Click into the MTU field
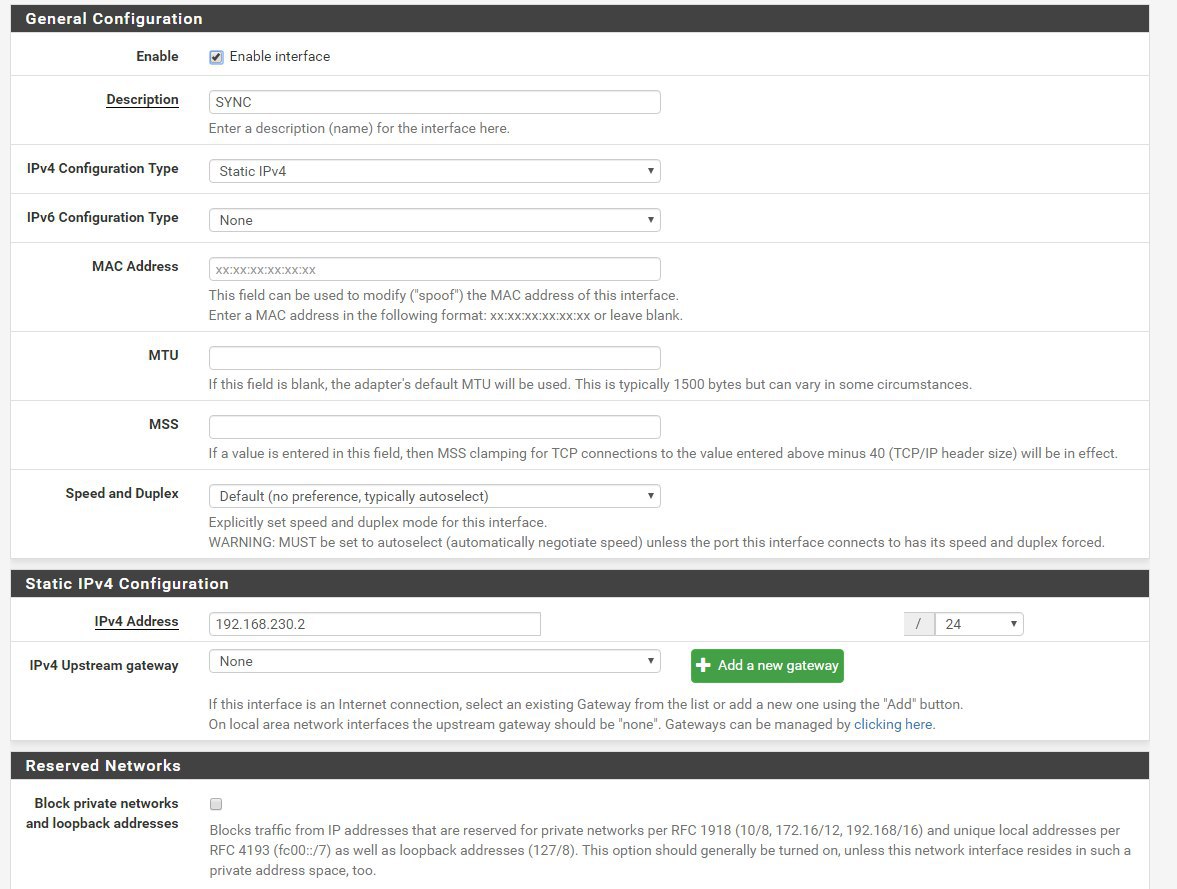The width and height of the screenshot is (1177, 889). click(x=435, y=358)
